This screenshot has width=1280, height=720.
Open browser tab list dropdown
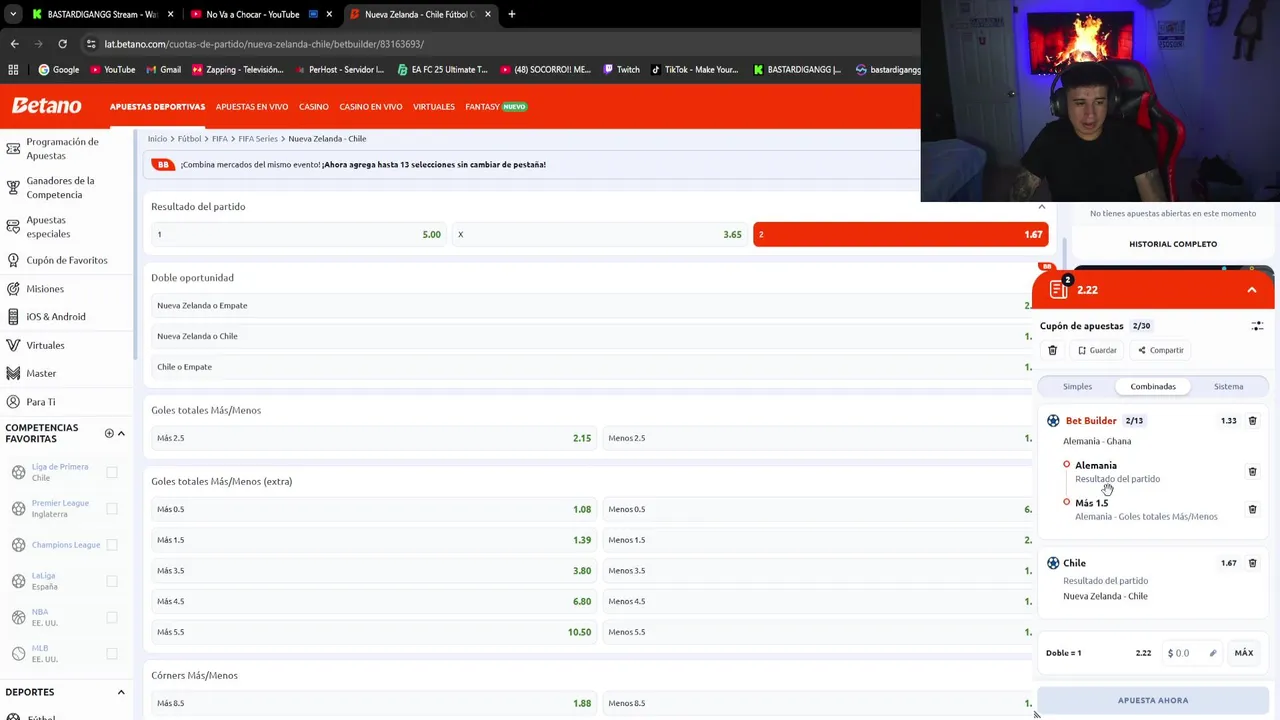click(x=13, y=14)
